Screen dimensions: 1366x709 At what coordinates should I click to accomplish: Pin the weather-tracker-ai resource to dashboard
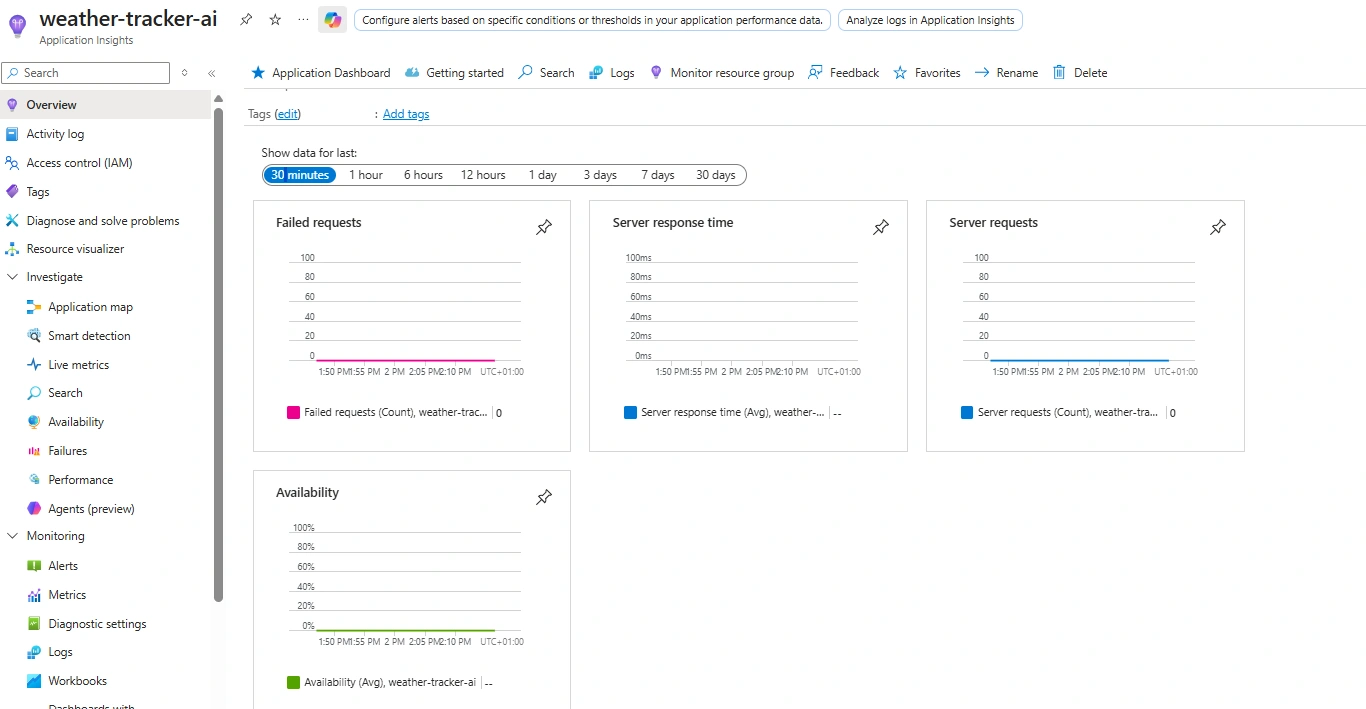(246, 20)
